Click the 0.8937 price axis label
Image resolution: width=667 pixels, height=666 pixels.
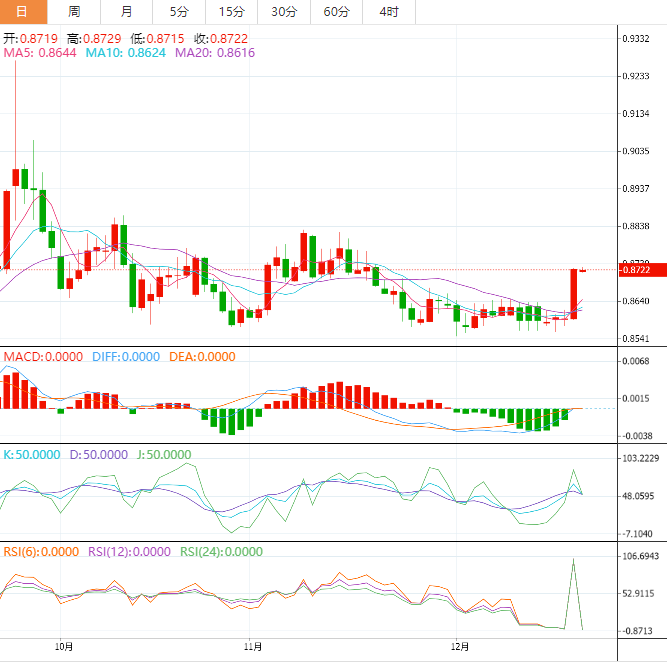636,188
